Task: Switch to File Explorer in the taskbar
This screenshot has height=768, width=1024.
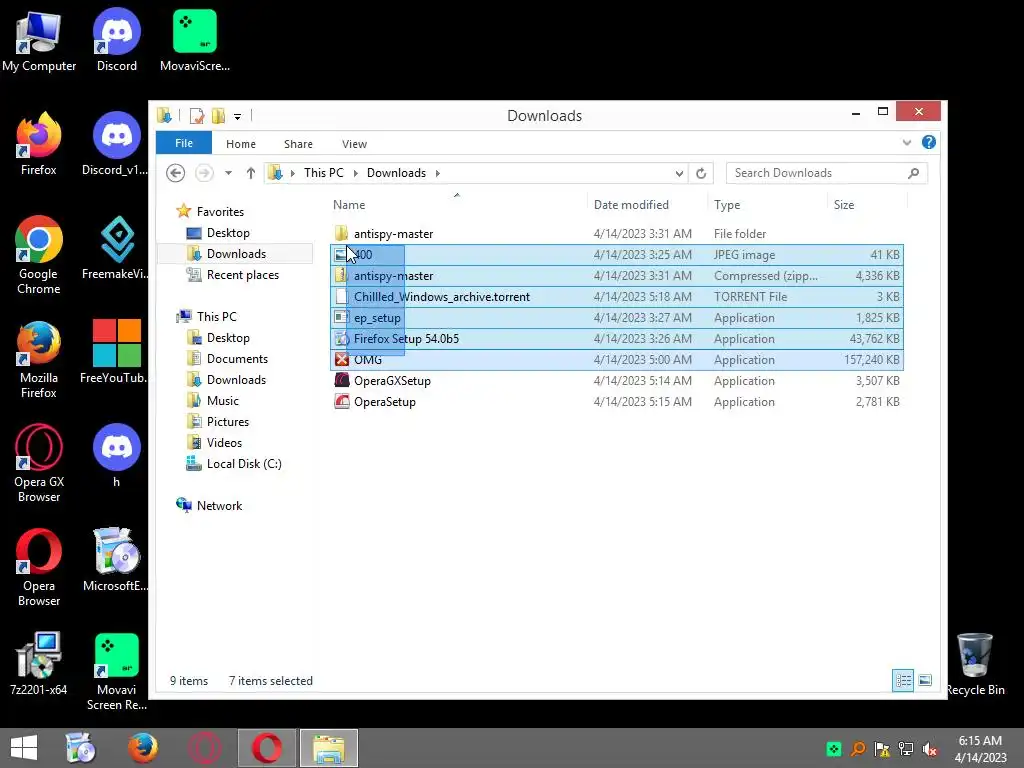Action: pos(329,748)
